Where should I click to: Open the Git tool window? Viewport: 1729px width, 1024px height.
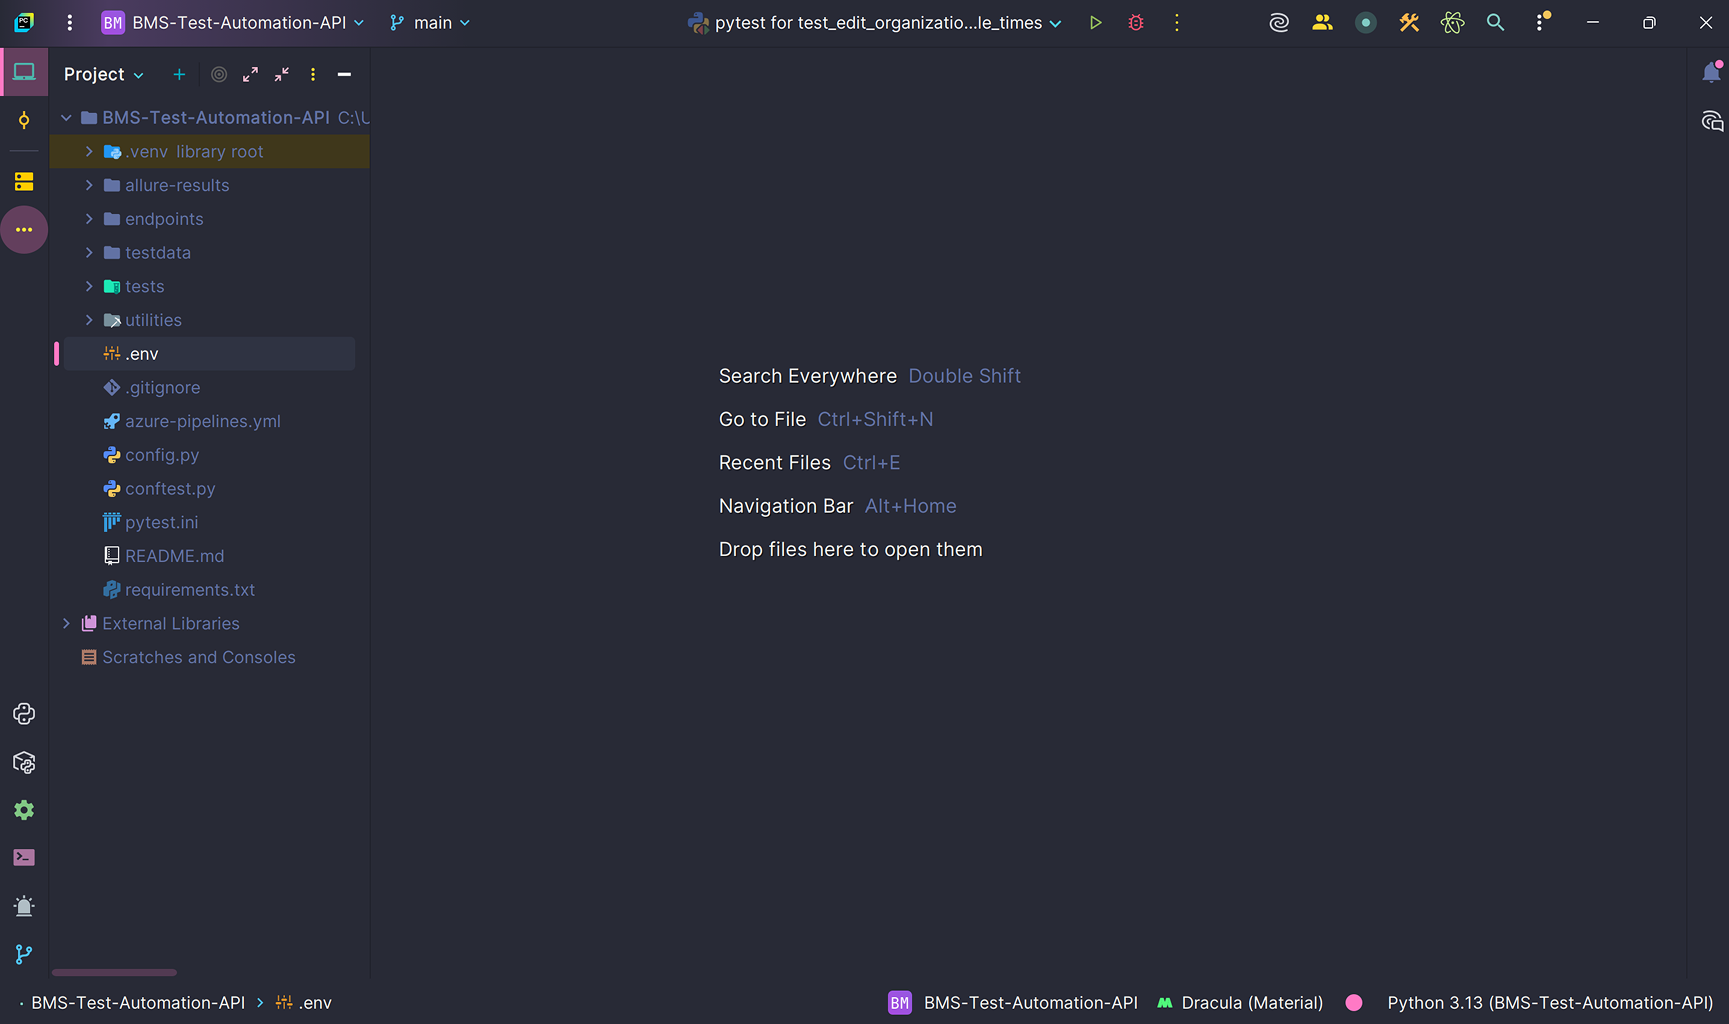point(24,955)
